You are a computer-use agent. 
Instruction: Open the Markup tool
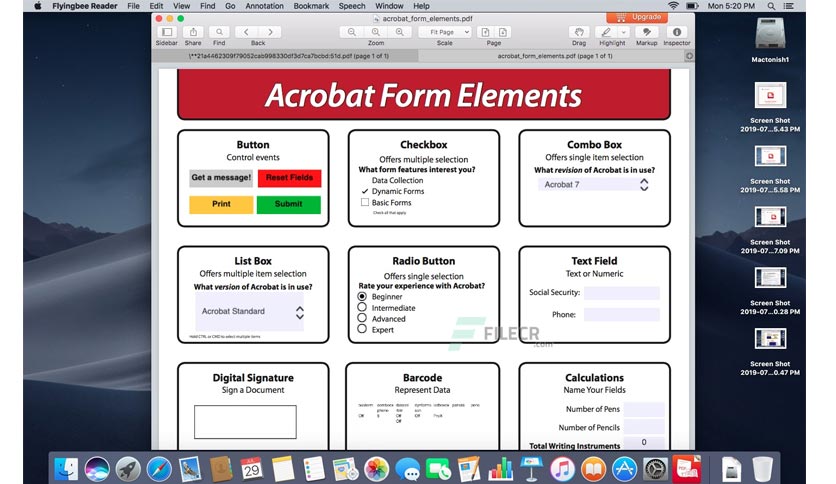(646, 32)
